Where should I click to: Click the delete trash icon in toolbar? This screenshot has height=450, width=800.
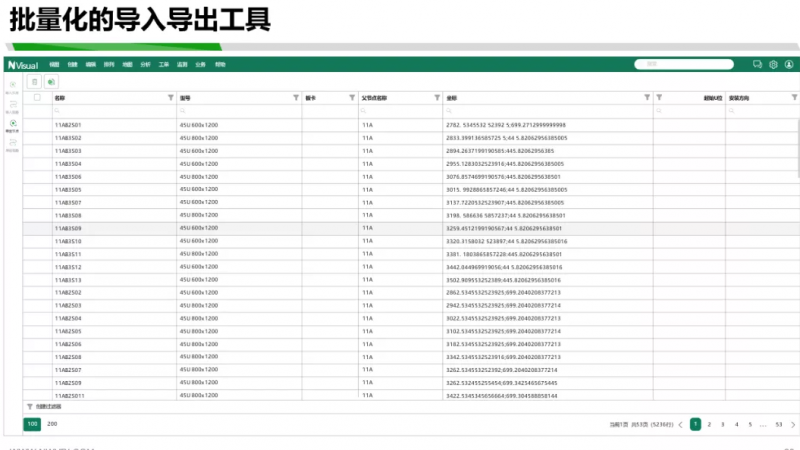click(35, 81)
